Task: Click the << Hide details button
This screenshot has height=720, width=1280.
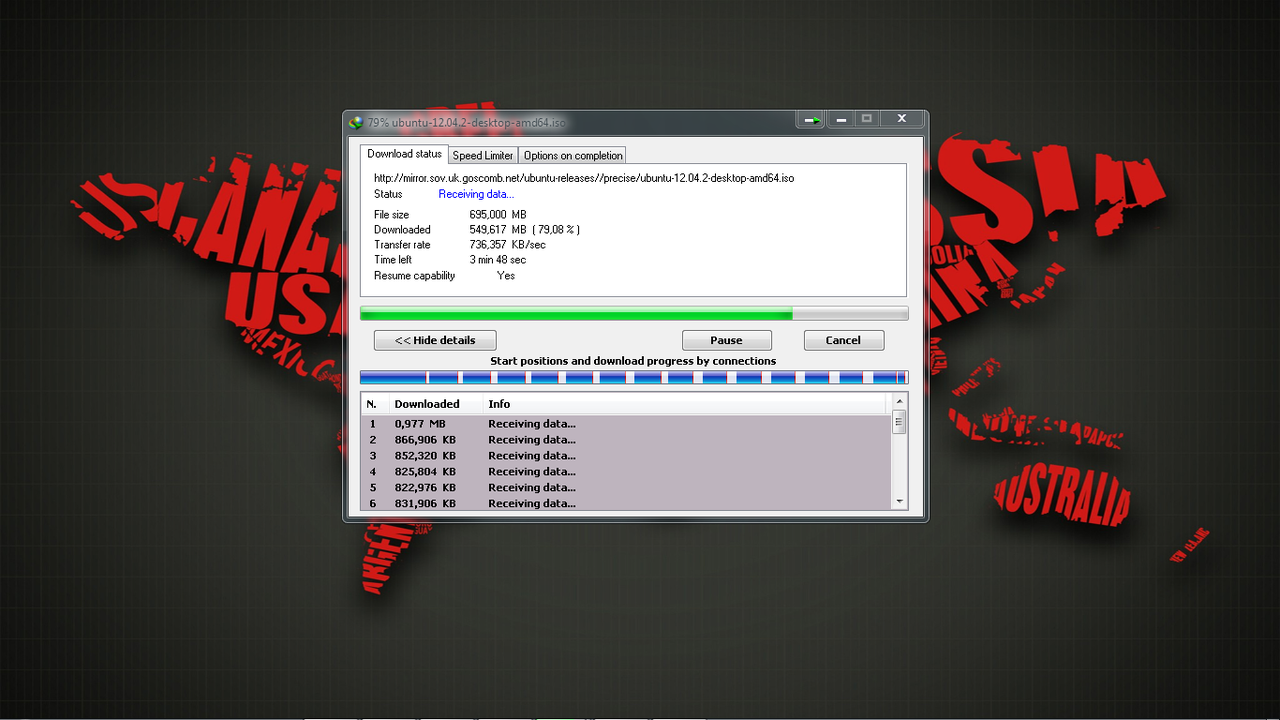Action: 435,340
